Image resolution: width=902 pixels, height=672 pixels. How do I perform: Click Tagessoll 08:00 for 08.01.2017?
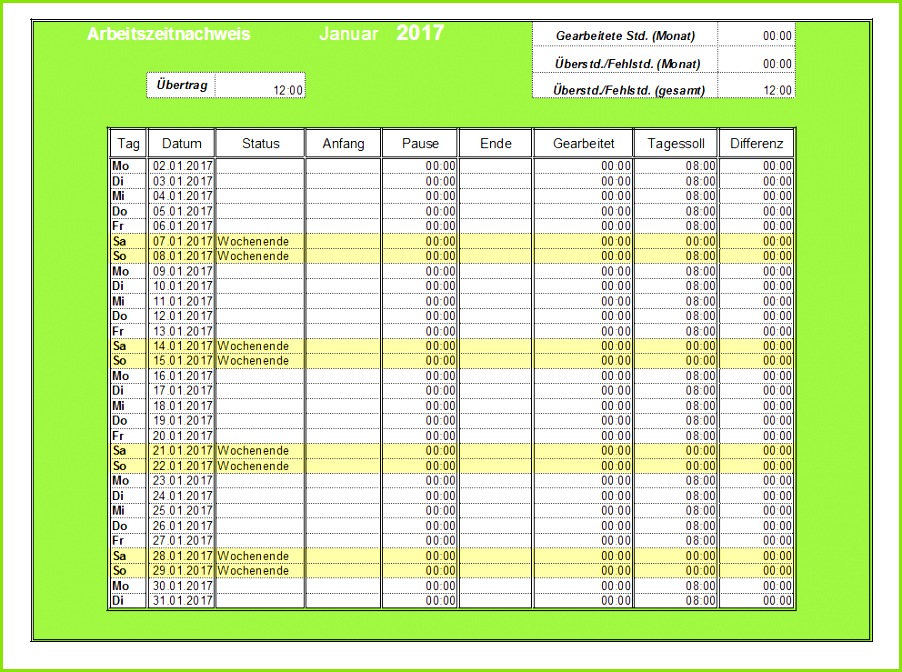676,256
